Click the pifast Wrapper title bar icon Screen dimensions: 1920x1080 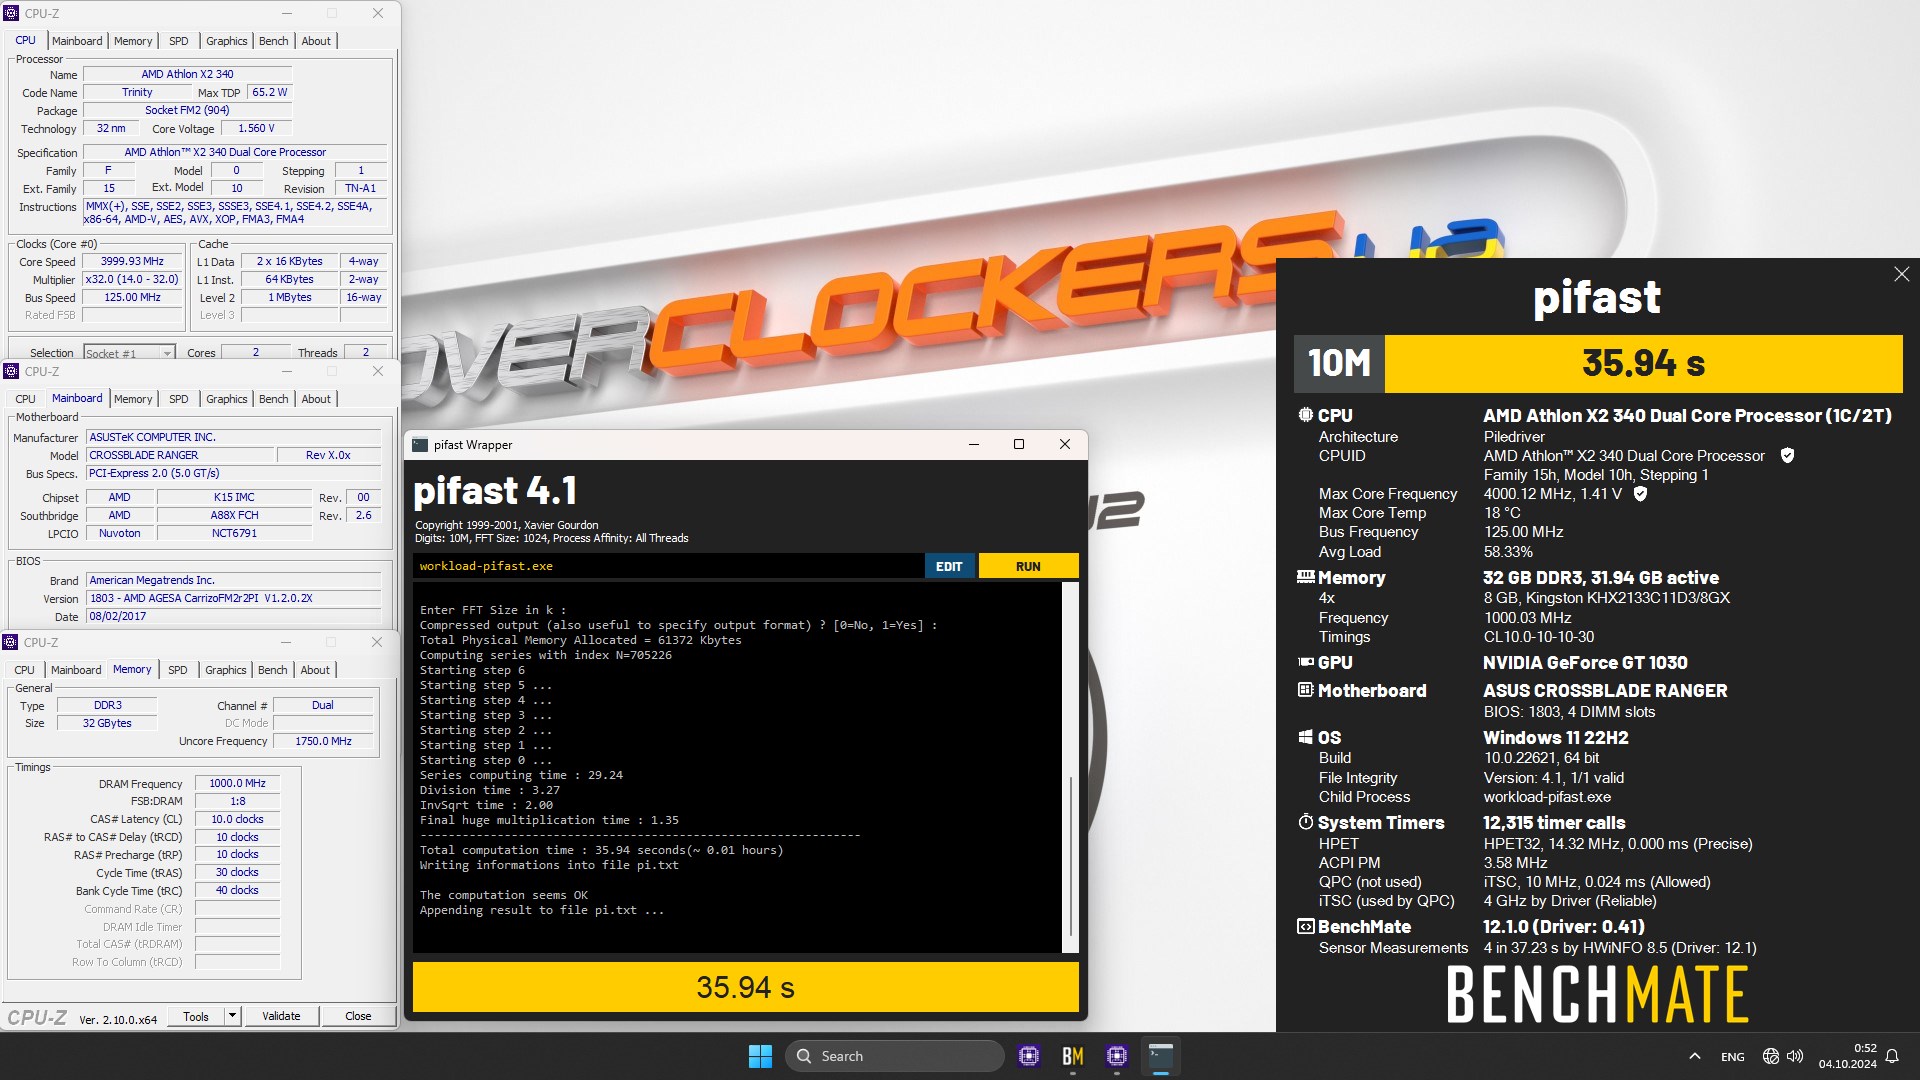point(420,445)
